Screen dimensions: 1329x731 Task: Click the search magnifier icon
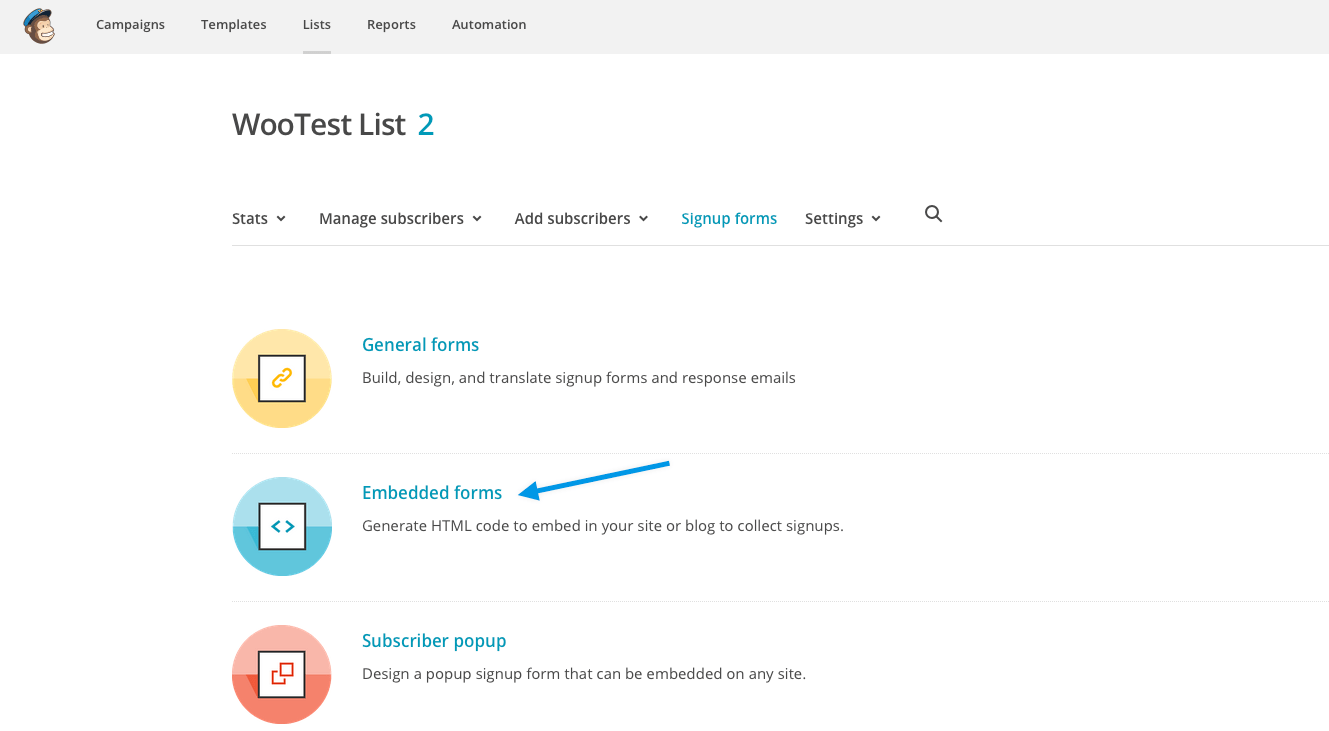click(x=933, y=214)
